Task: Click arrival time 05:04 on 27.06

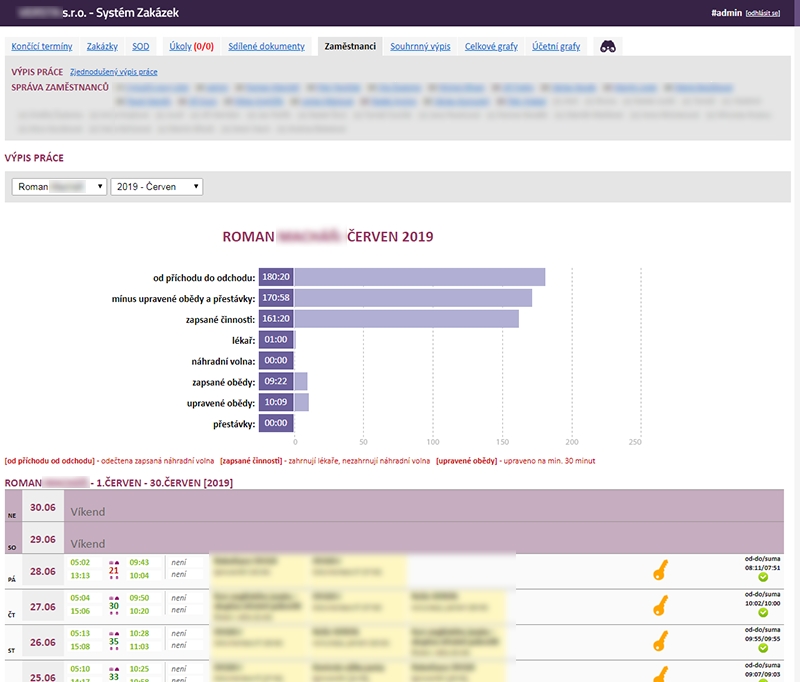Action: tap(80, 598)
